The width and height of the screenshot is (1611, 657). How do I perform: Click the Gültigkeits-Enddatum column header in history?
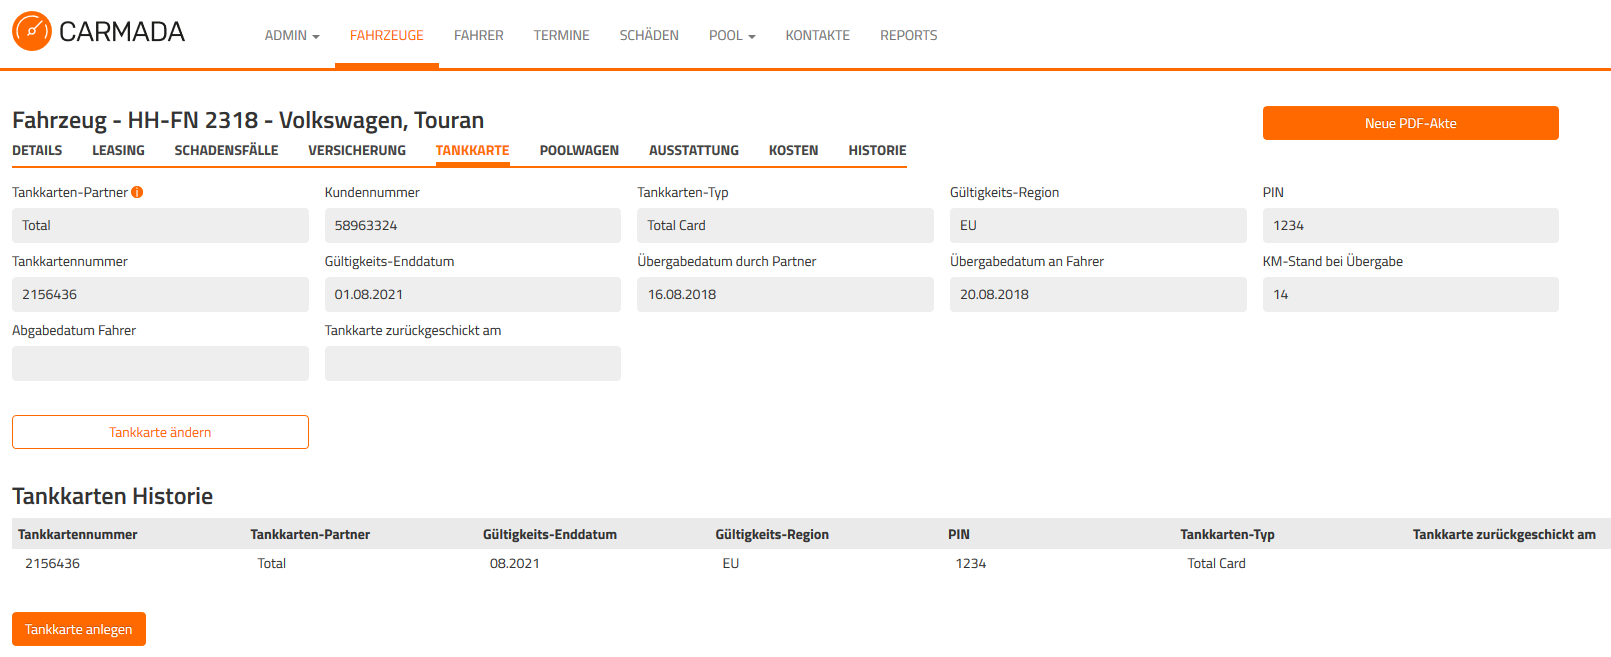pyautogui.click(x=550, y=534)
